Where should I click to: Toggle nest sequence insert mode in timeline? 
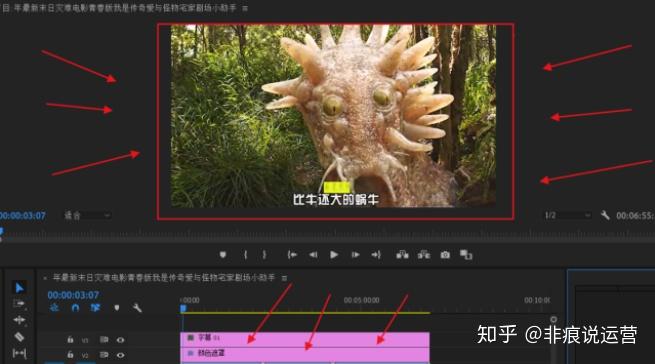(x=54, y=308)
